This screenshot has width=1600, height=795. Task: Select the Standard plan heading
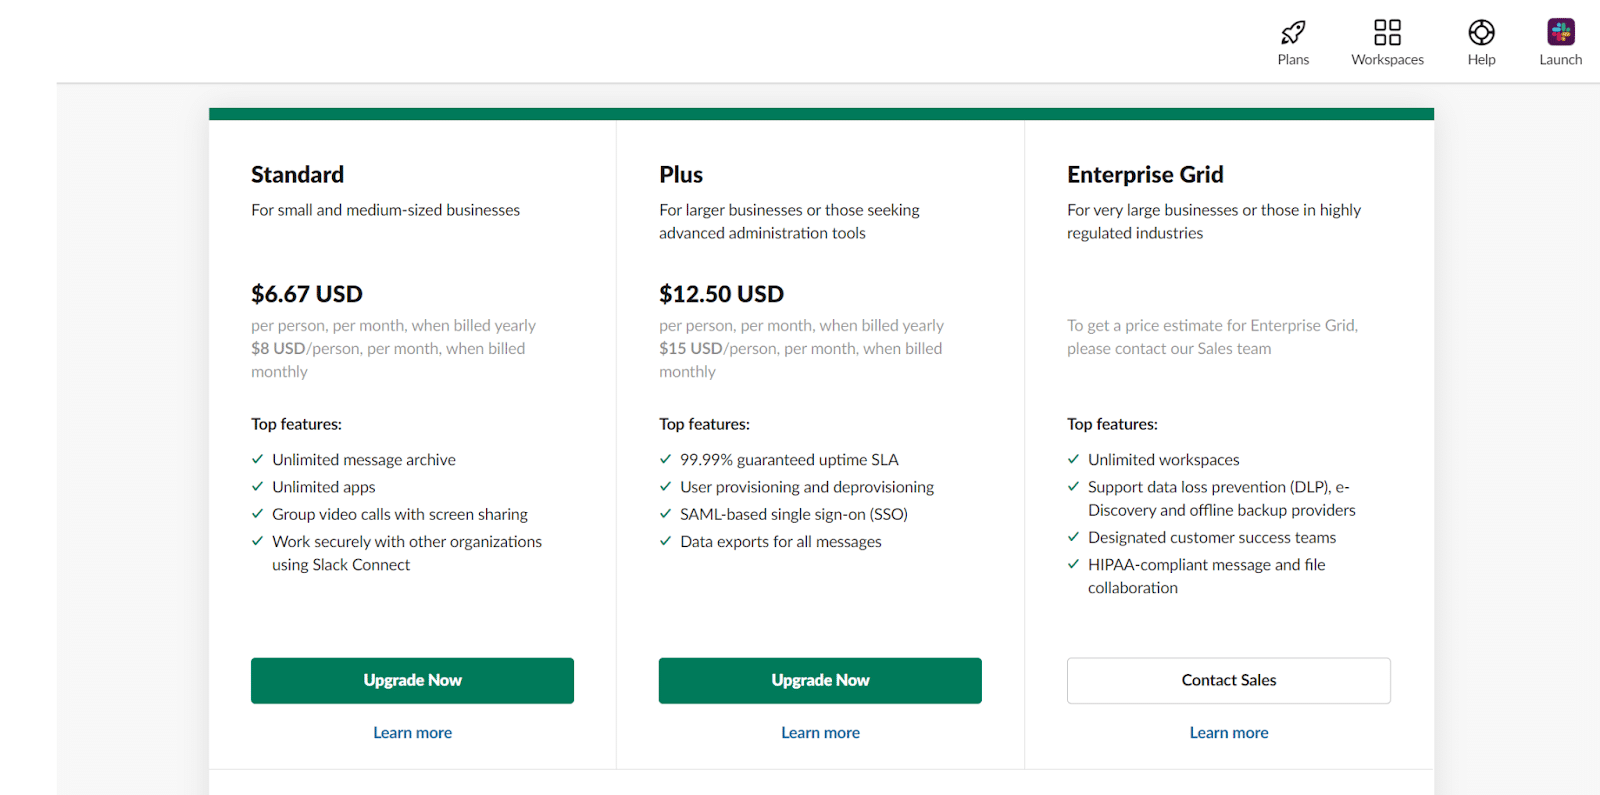click(x=297, y=174)
